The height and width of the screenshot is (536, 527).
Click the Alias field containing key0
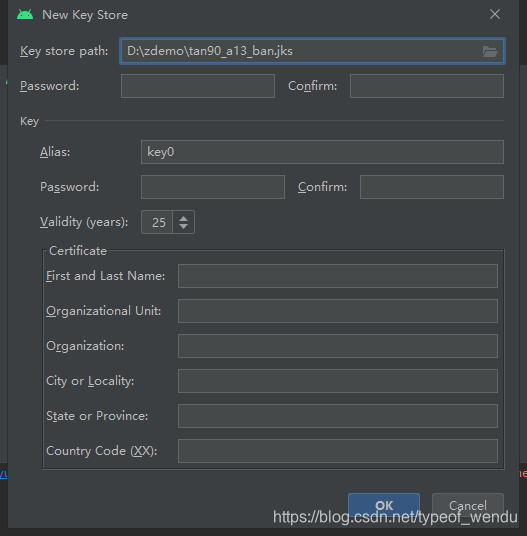(322, 152)
